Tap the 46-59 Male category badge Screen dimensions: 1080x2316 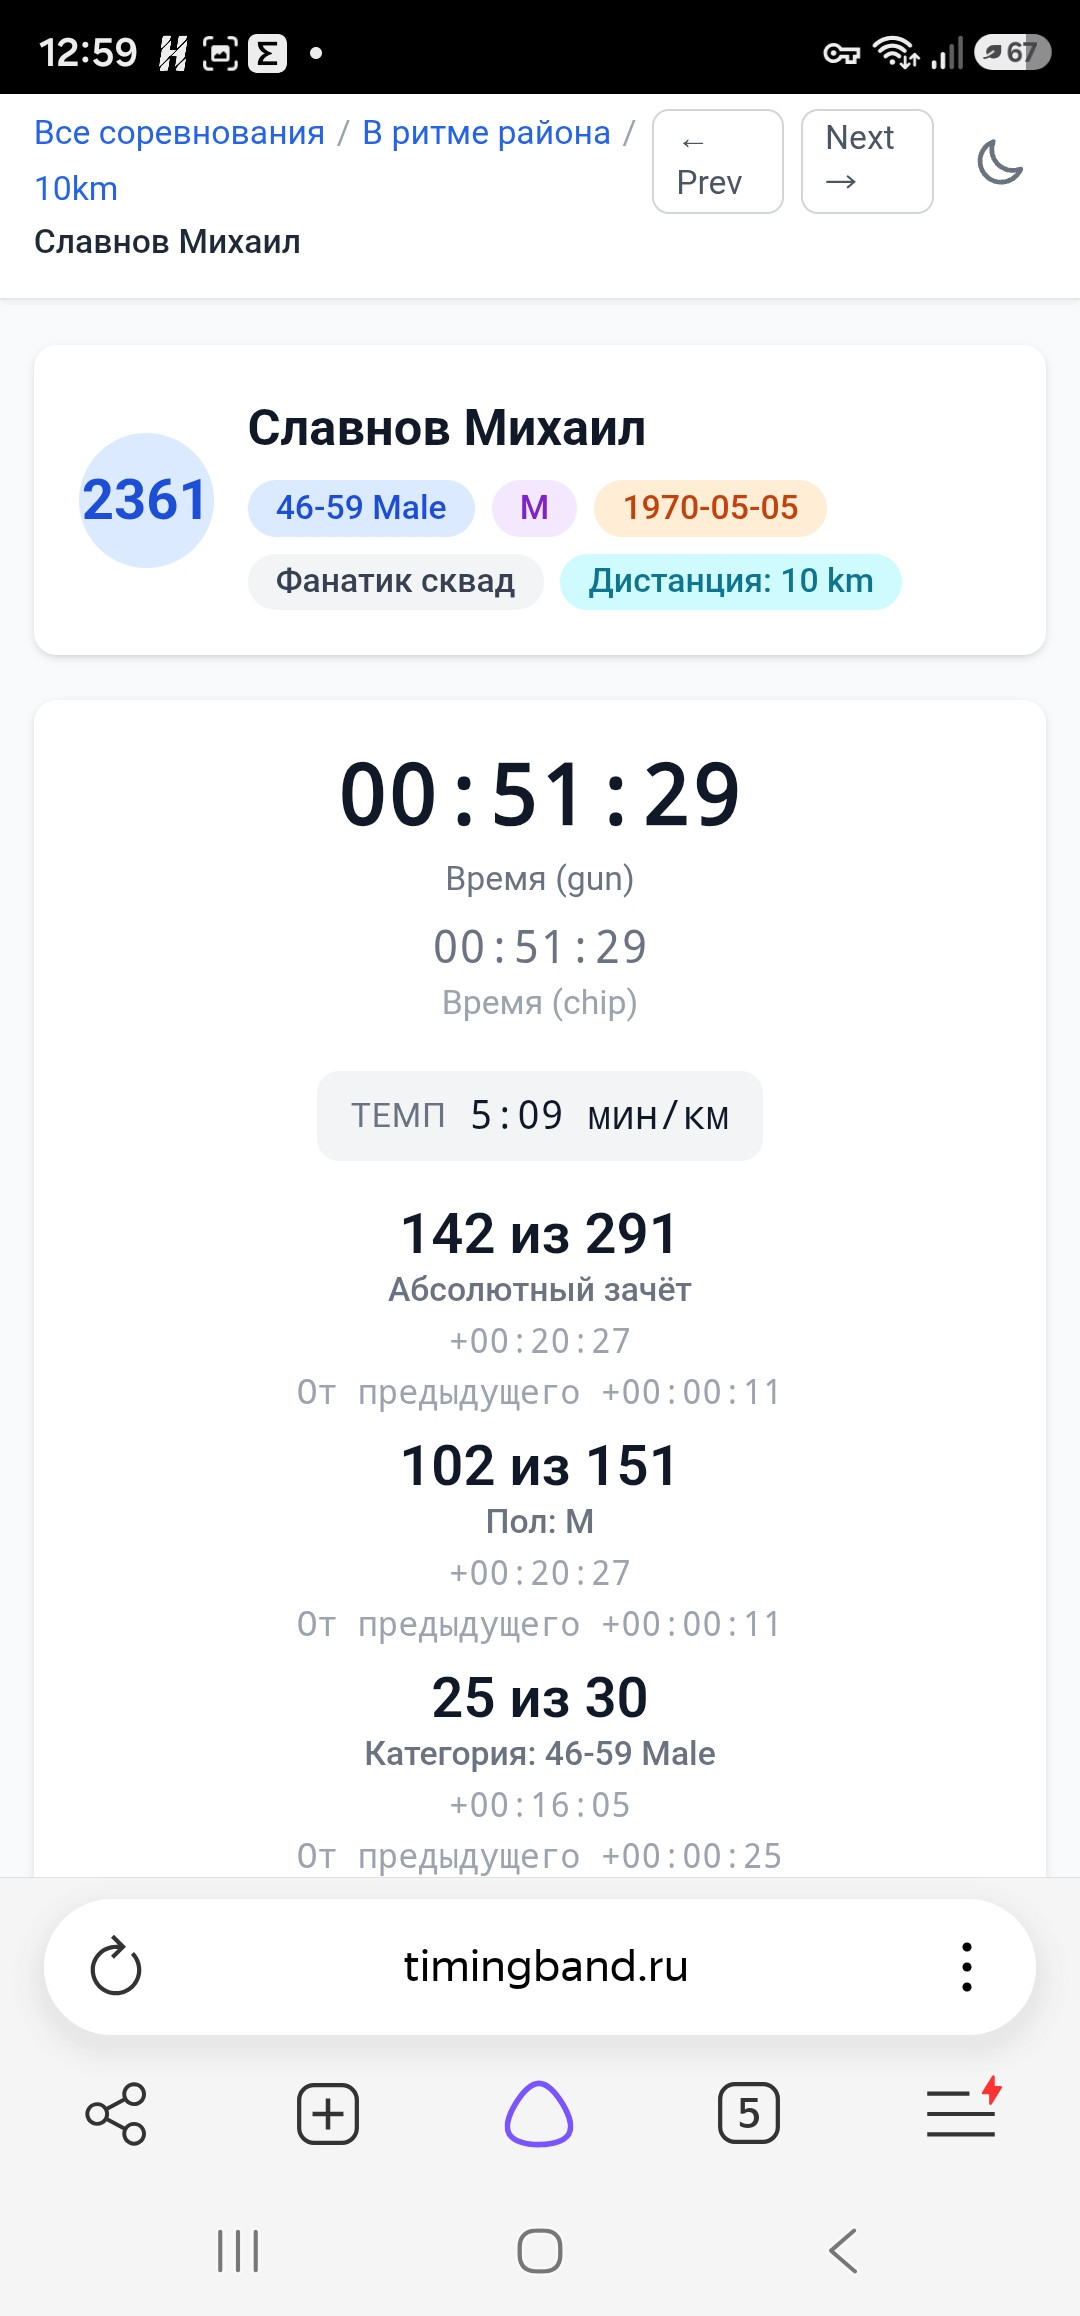[361, 508]
